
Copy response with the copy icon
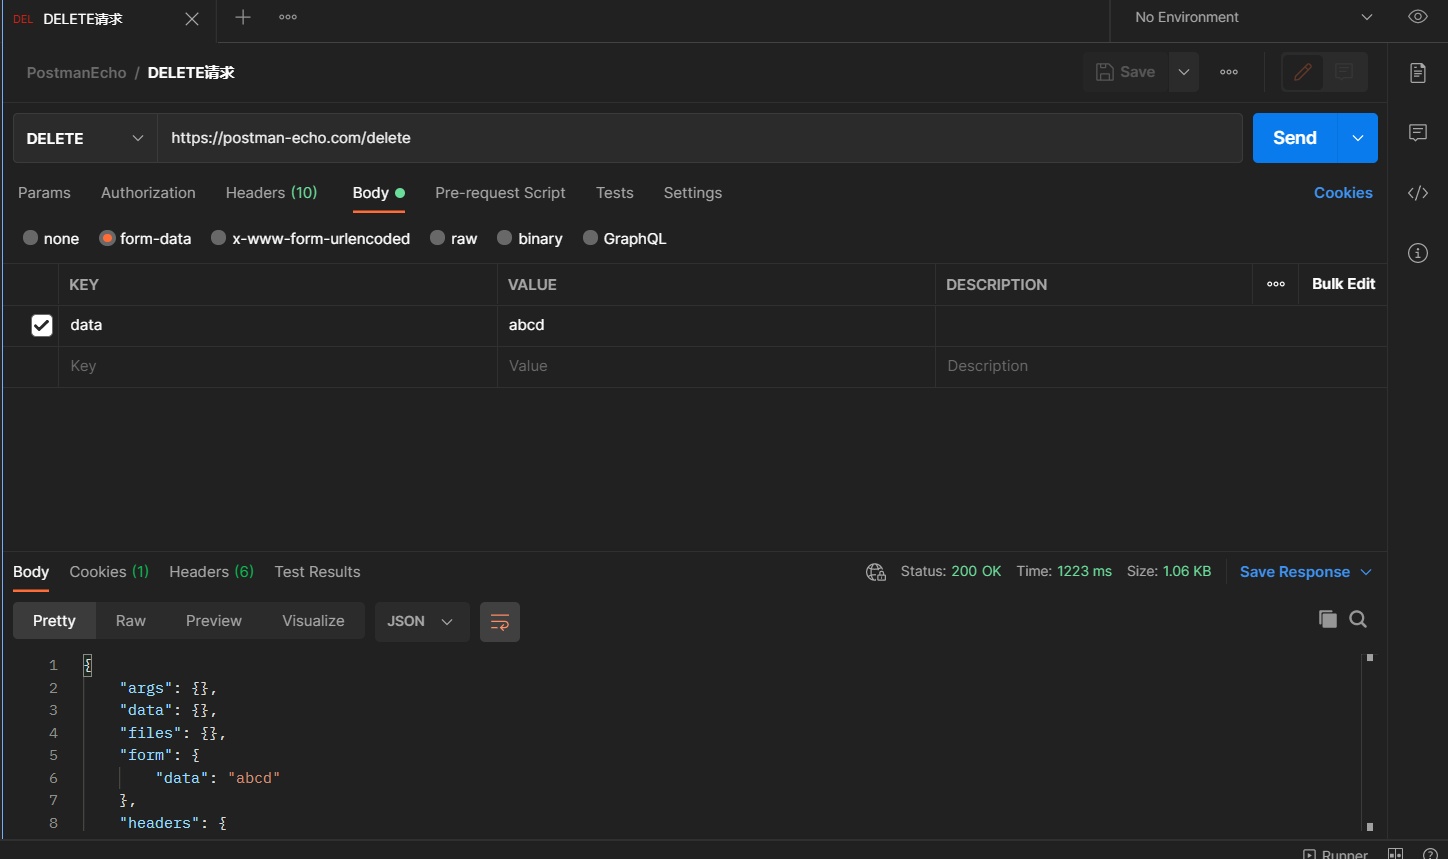coord(1327,619)
